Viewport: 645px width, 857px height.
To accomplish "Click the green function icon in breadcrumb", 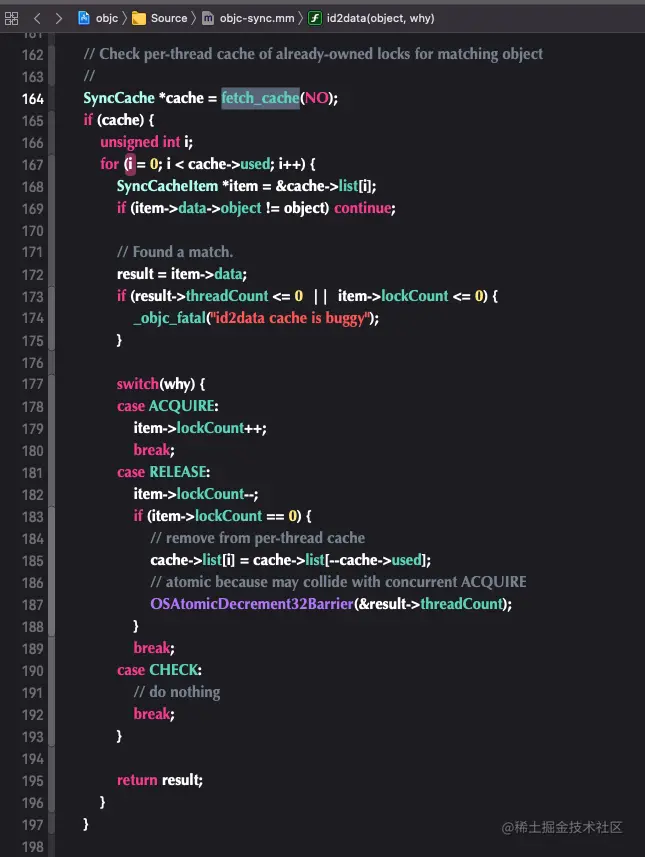I will [315, 19].
